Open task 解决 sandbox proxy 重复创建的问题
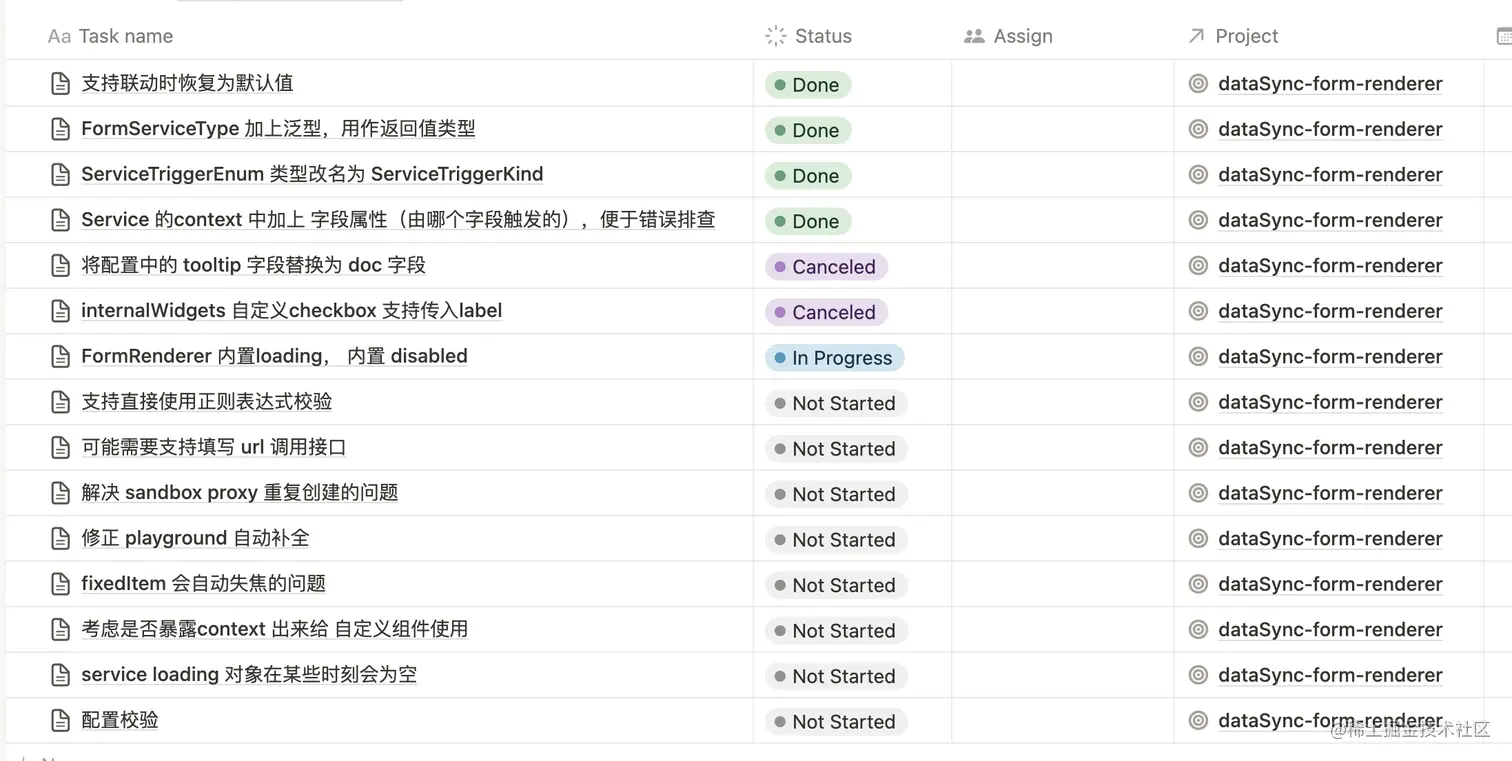 point(240,492)
